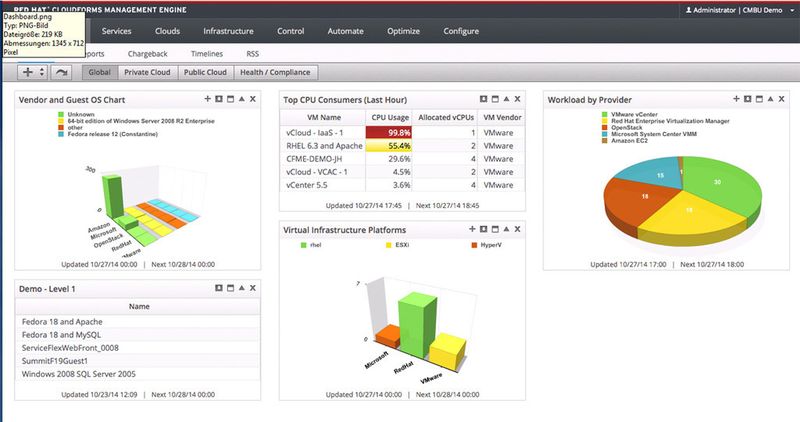This screenshot has height=422, width=800.
Task: Open Fedora 18 and Apache entry
Action: point(62,321)
